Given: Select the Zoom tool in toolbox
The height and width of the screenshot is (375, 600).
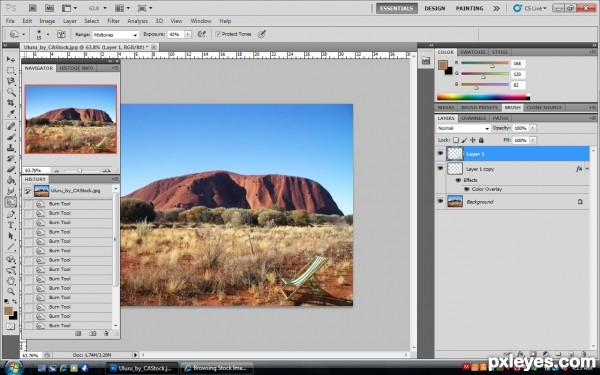Looking at the screenshot, I should tap(11, 292).
